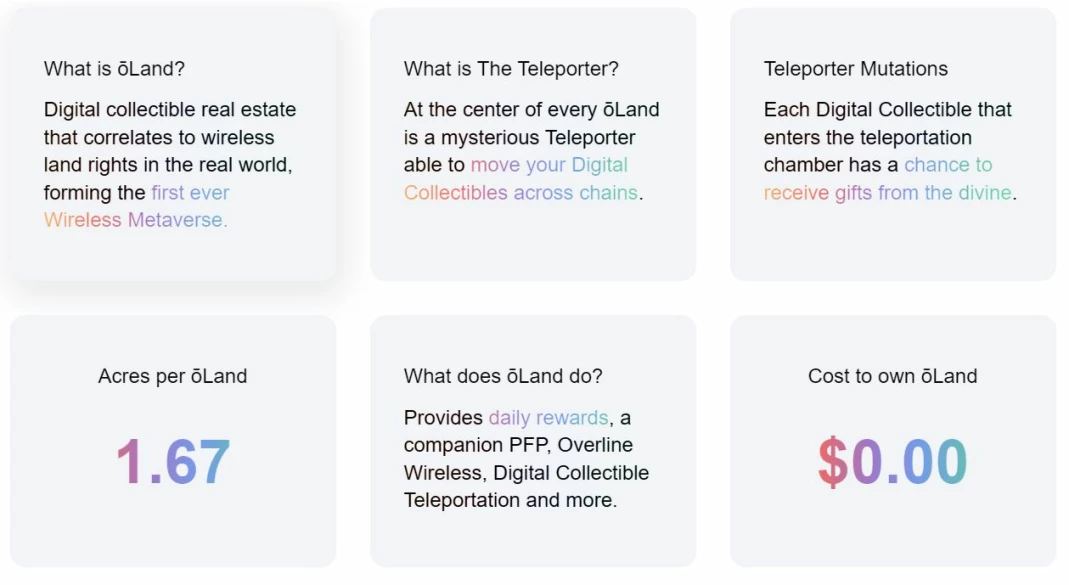Click the $0.00 cost value

pos(892,462)
